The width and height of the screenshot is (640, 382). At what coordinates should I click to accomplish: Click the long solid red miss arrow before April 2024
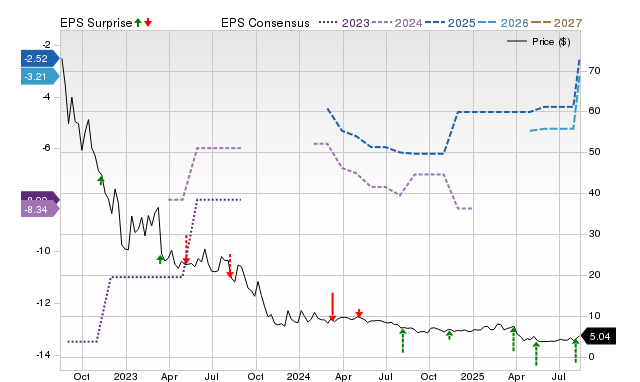point(333,307)
